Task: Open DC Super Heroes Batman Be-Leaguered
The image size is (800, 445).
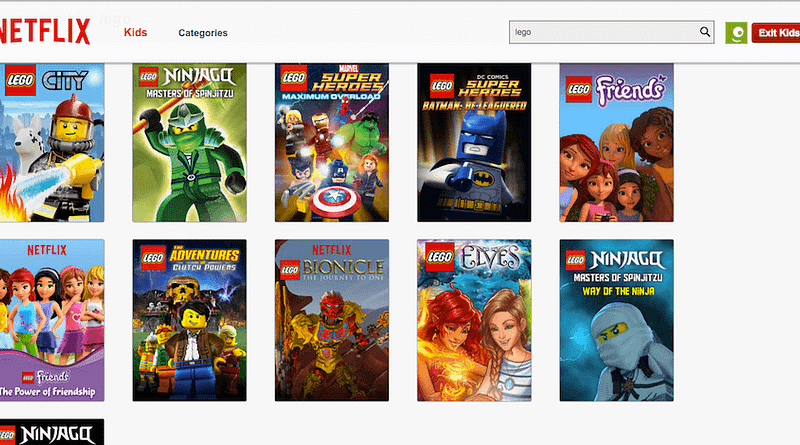Action: [x=474, y=142]
